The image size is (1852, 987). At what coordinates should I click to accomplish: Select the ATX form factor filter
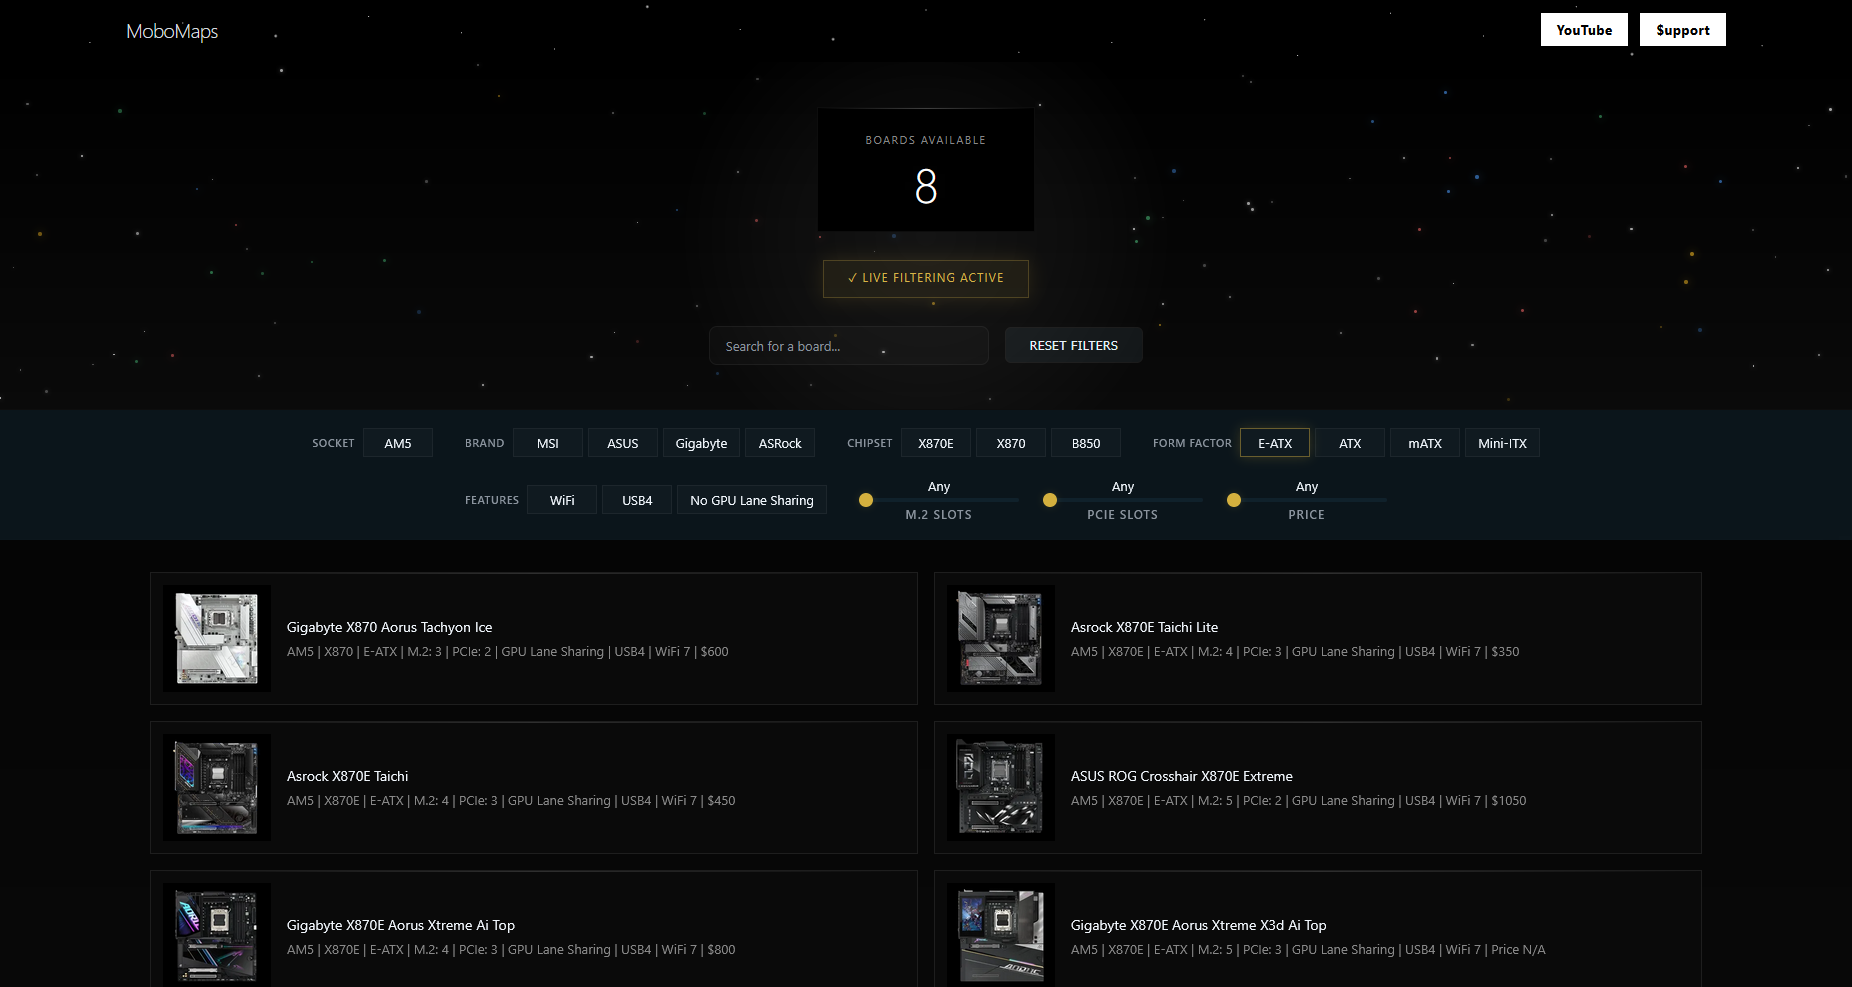tap(1350, 443)
